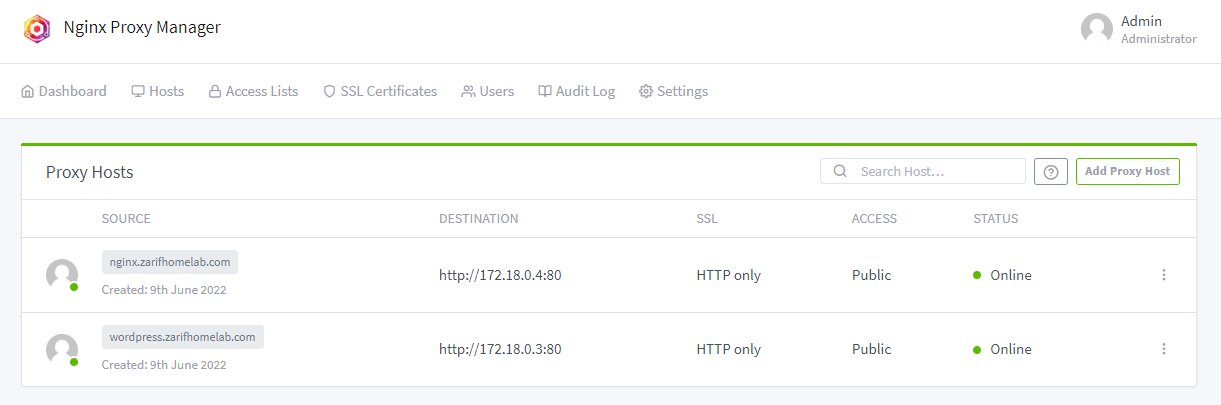Open the Access Lists tab
The image size is (1221, 405).
(253, 91)
